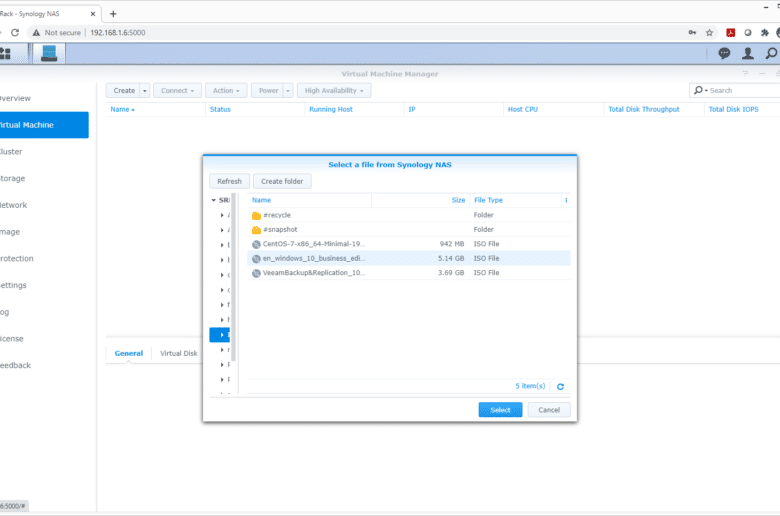Sort by Total Disk Throughput column
The width and height of the screenshot is (780, 516).
[x=654, y=109]
